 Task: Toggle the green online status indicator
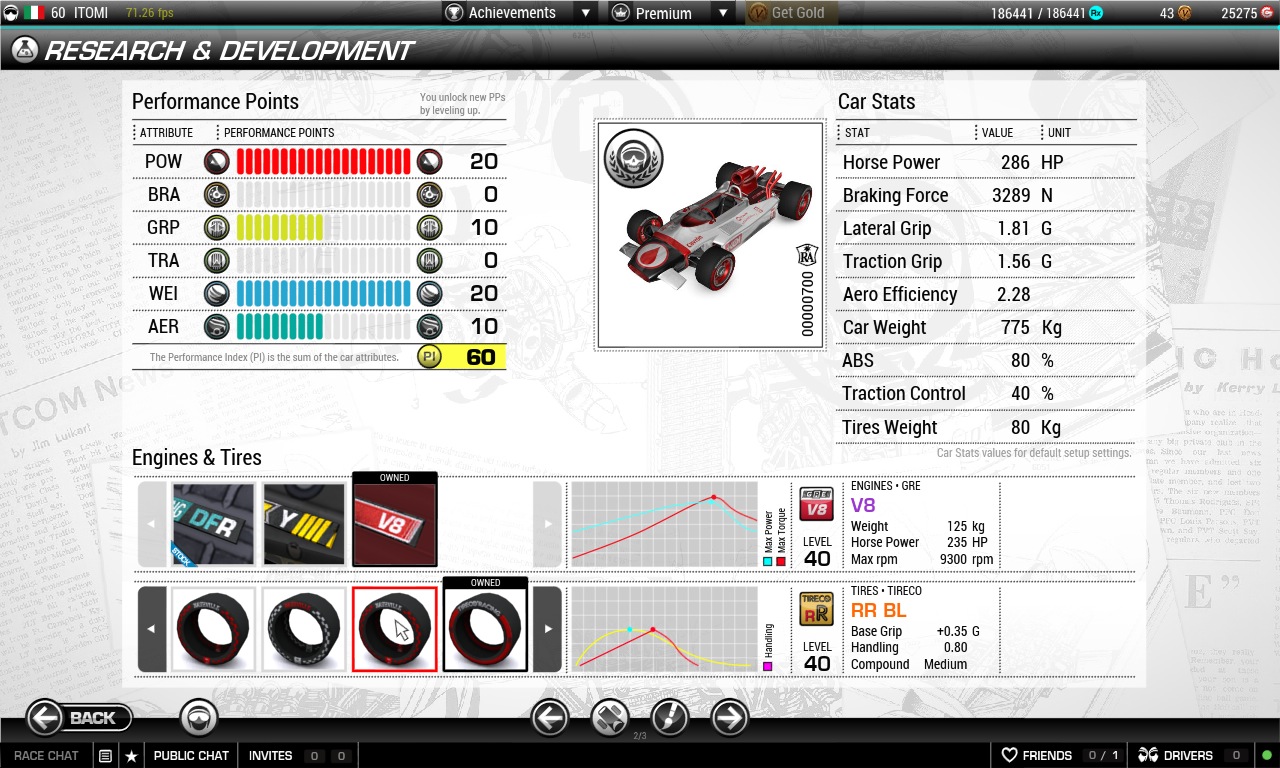tap(1266, 755)
